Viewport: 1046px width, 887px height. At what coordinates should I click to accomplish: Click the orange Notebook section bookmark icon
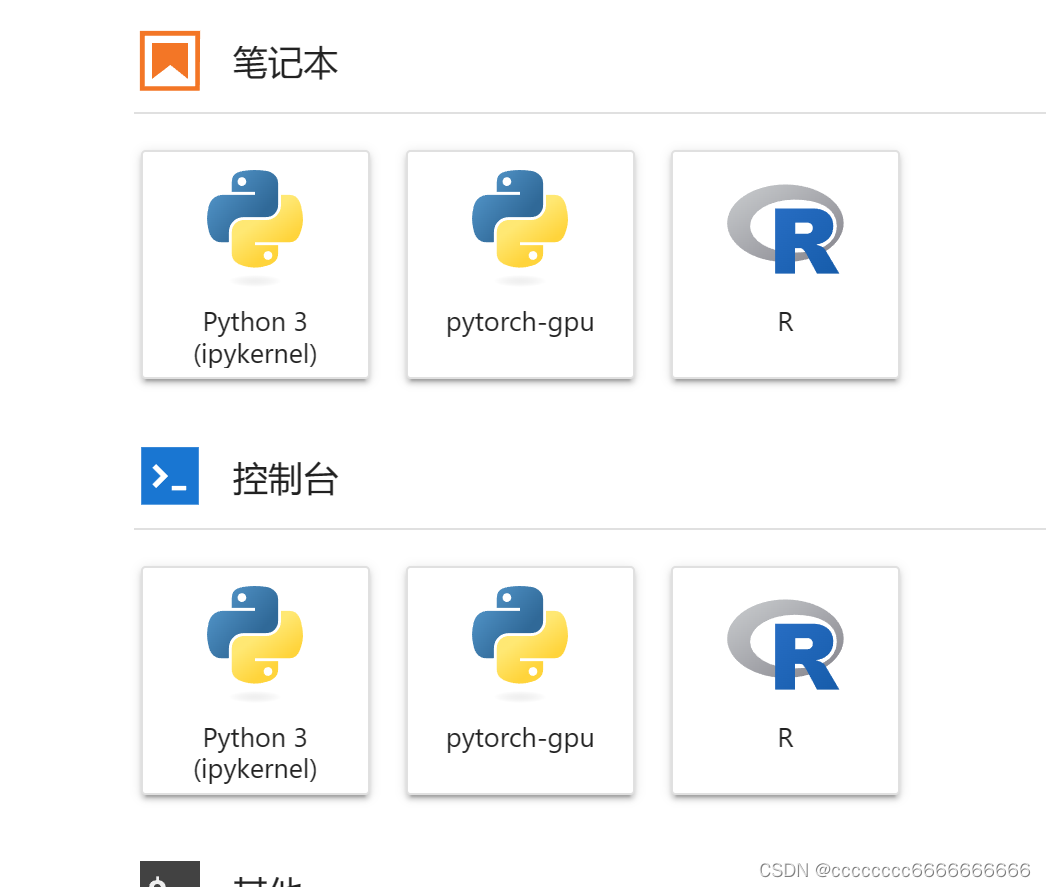(x=169, y=60)
